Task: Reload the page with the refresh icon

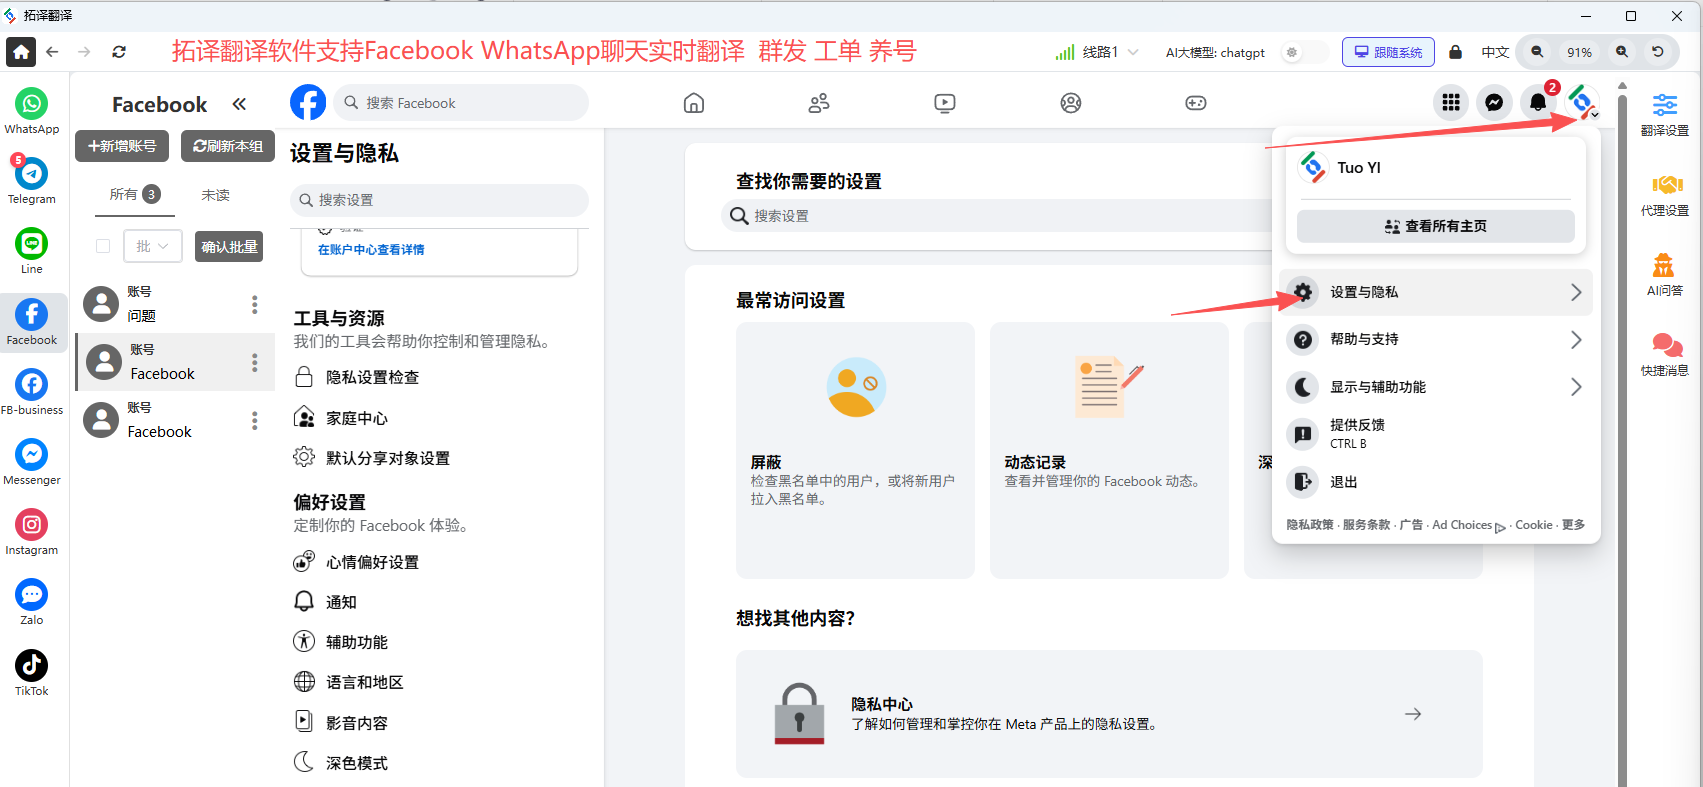Action: pyautogui.click(x=119, y=52)
